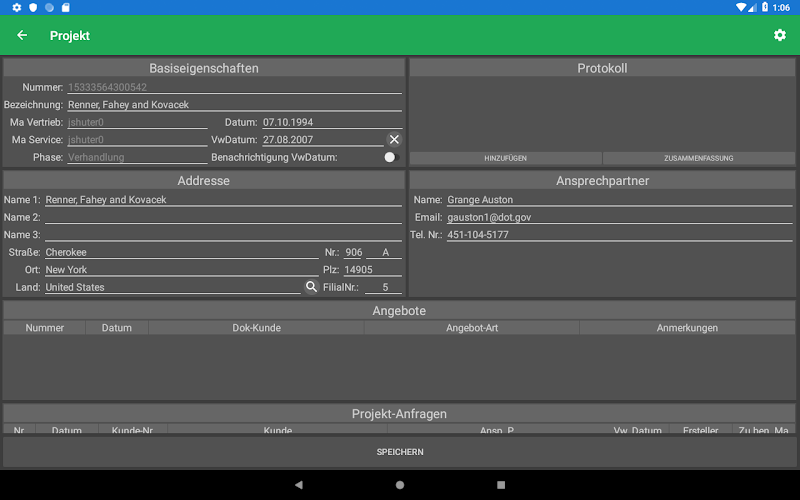Select the Datum field 07.10.1994
Viewport: 800px width, 500px height.
(332, 122)
